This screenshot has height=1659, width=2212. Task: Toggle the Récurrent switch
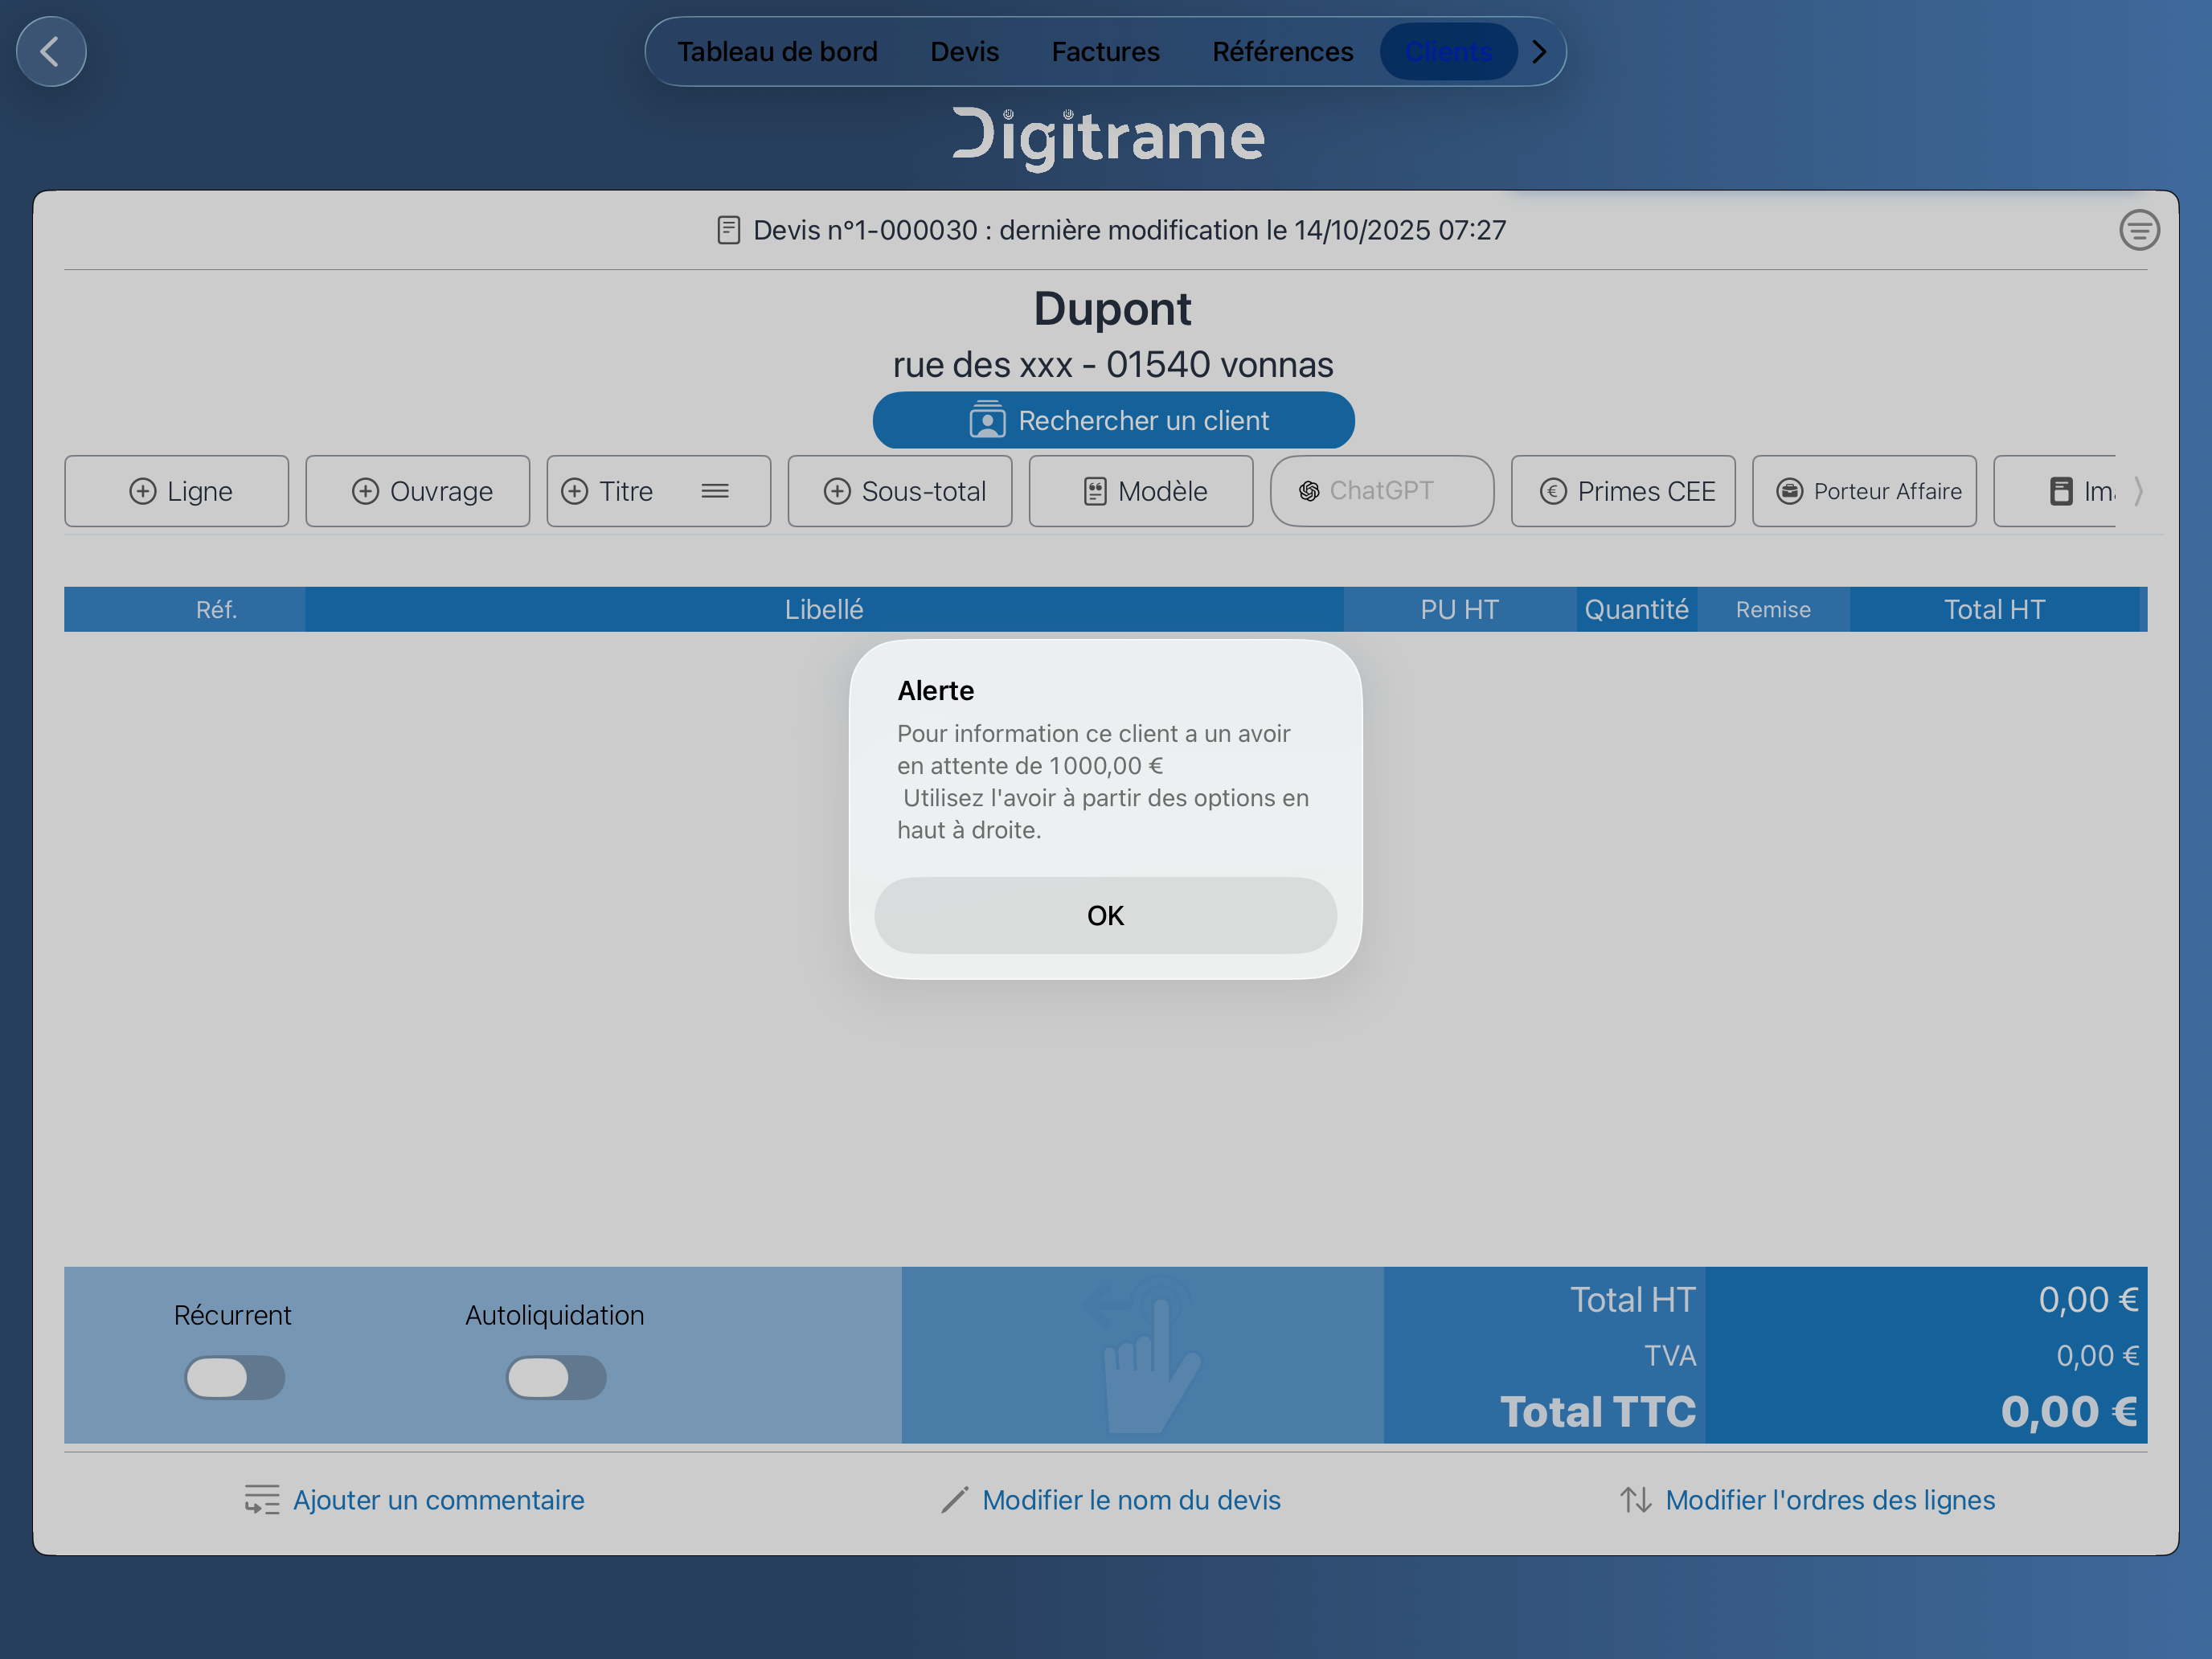(x=235, y=1377)
